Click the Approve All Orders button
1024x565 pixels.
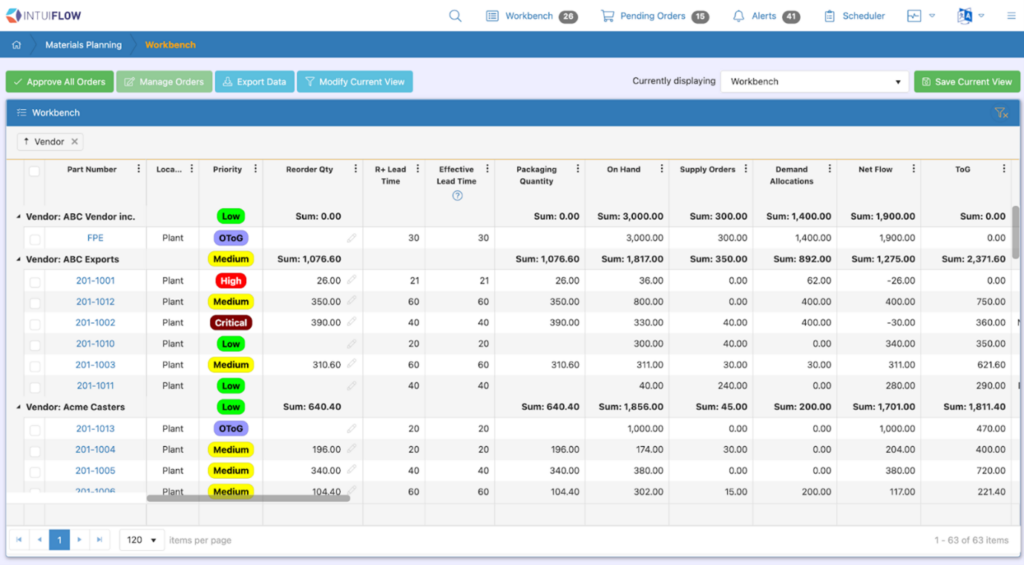pos(59,82)
